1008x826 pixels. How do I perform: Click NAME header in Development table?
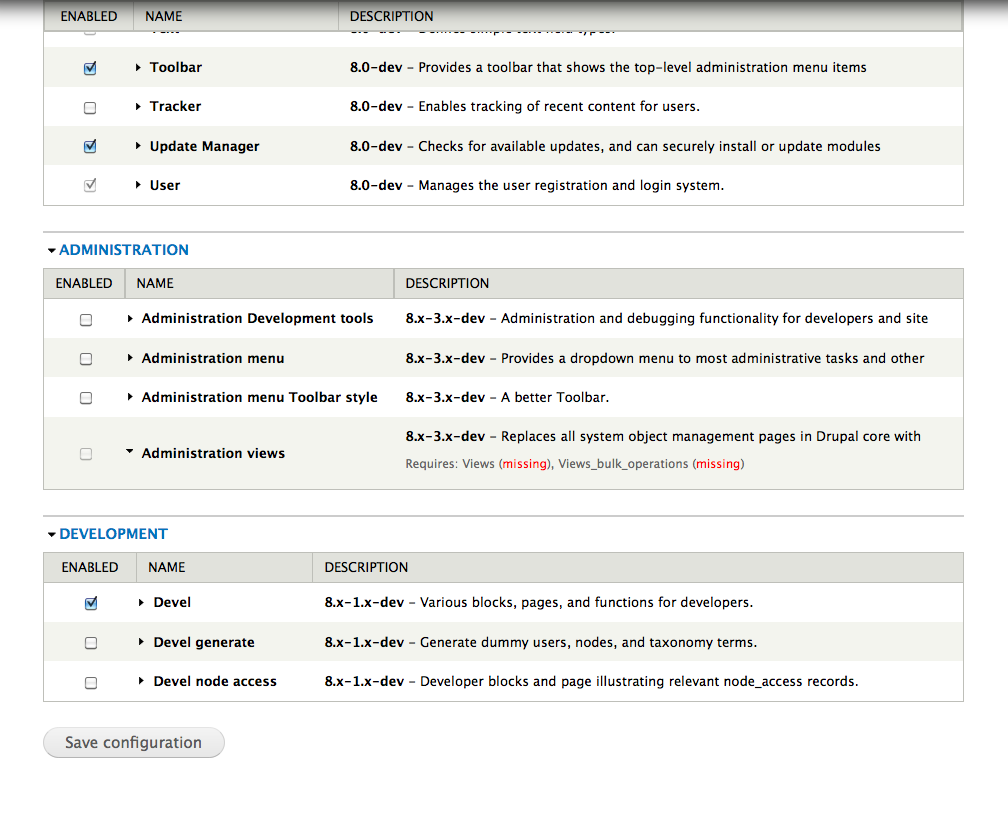coord(166,568)
